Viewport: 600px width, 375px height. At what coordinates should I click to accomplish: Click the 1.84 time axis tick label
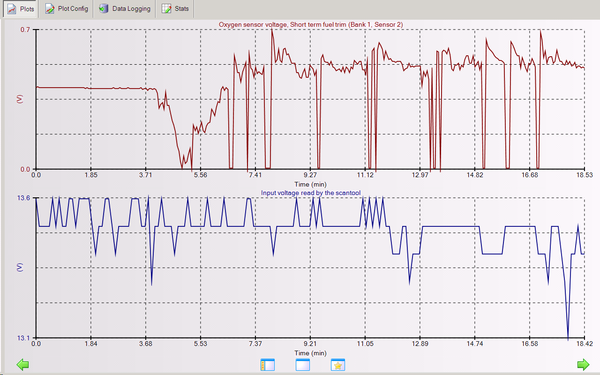click(91, 344)
